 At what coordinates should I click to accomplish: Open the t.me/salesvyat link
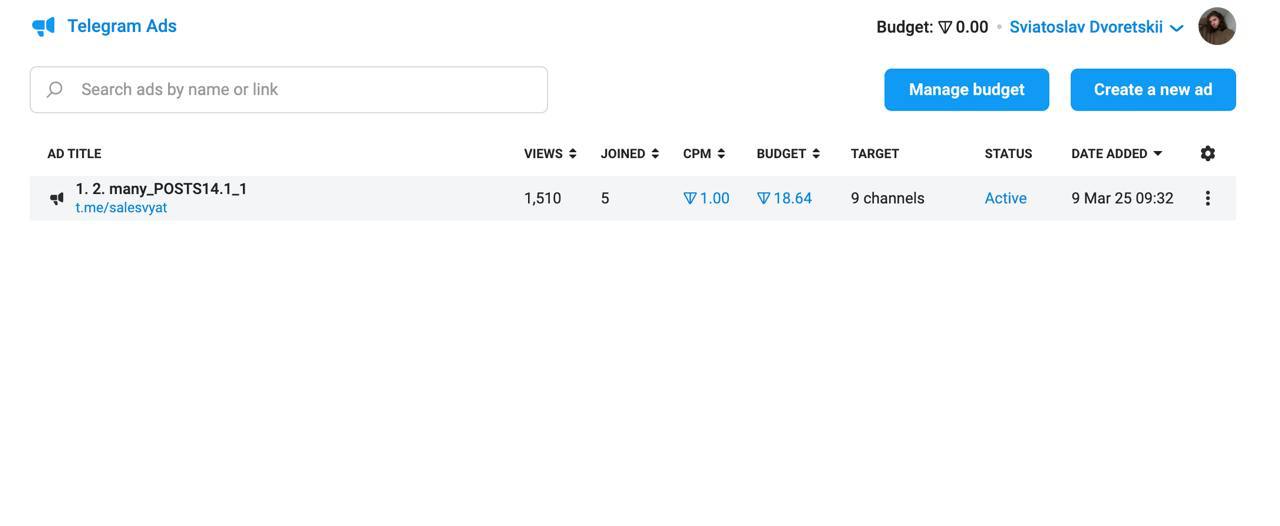121,208
